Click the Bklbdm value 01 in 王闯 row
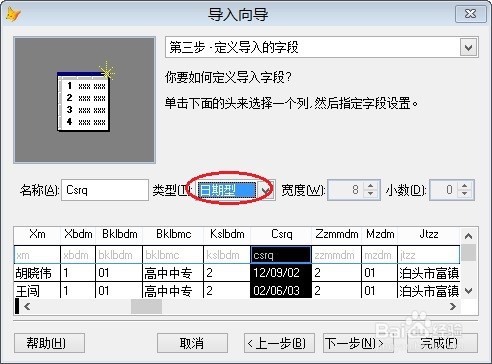 119,290
